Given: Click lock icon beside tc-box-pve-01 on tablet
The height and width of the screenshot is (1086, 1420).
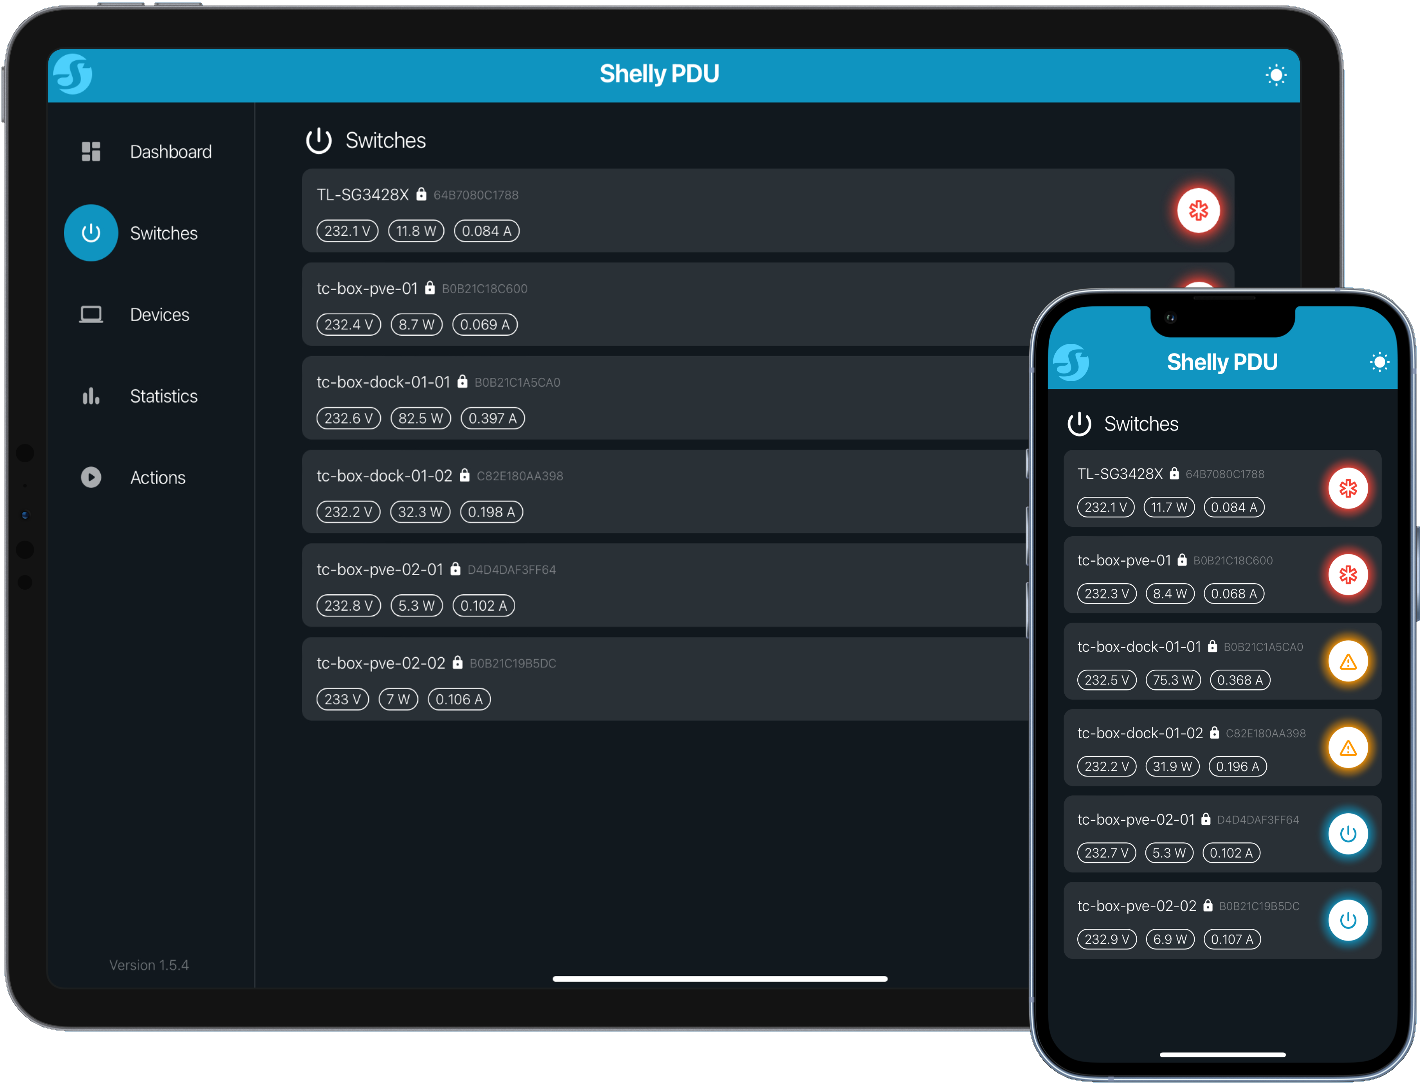Looking at the screenshot, I should tap(430, 288).
